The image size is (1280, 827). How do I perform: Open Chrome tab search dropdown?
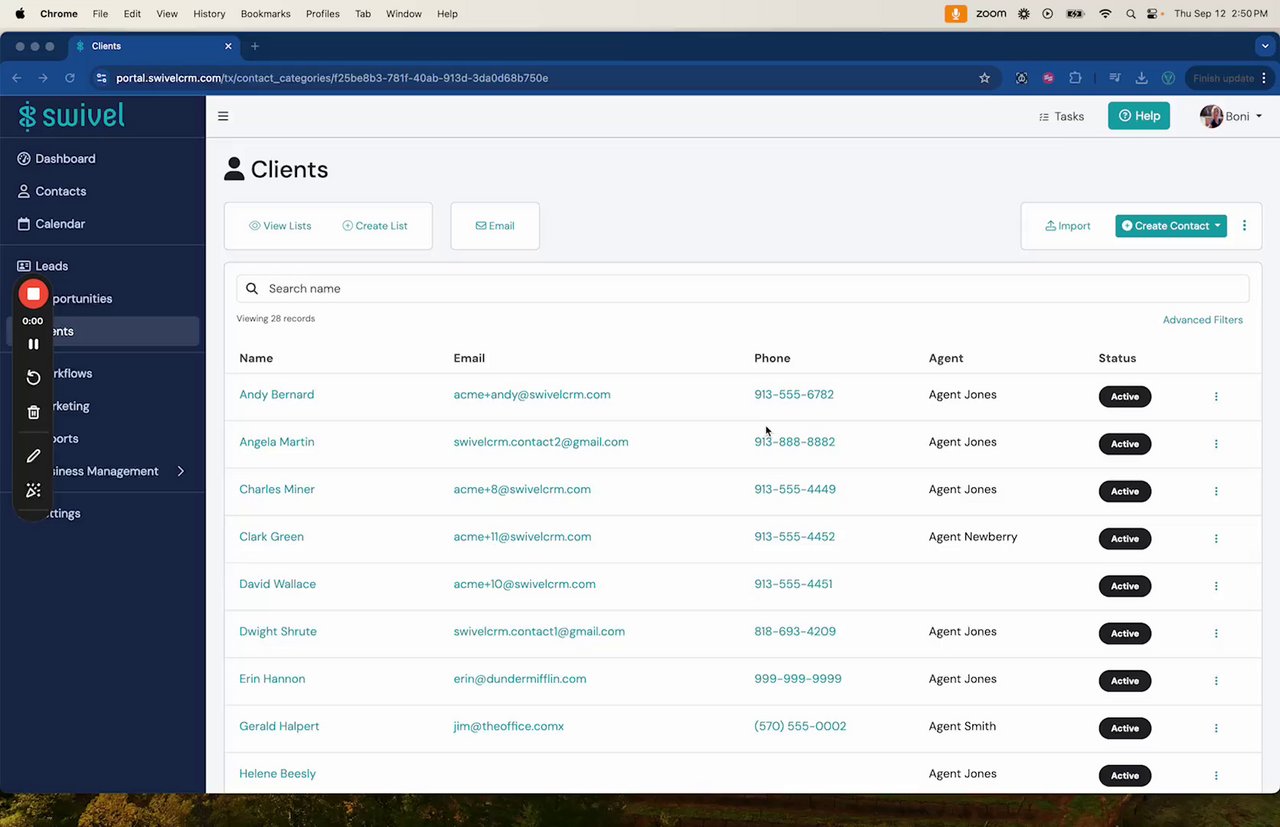coord(1265,46)
